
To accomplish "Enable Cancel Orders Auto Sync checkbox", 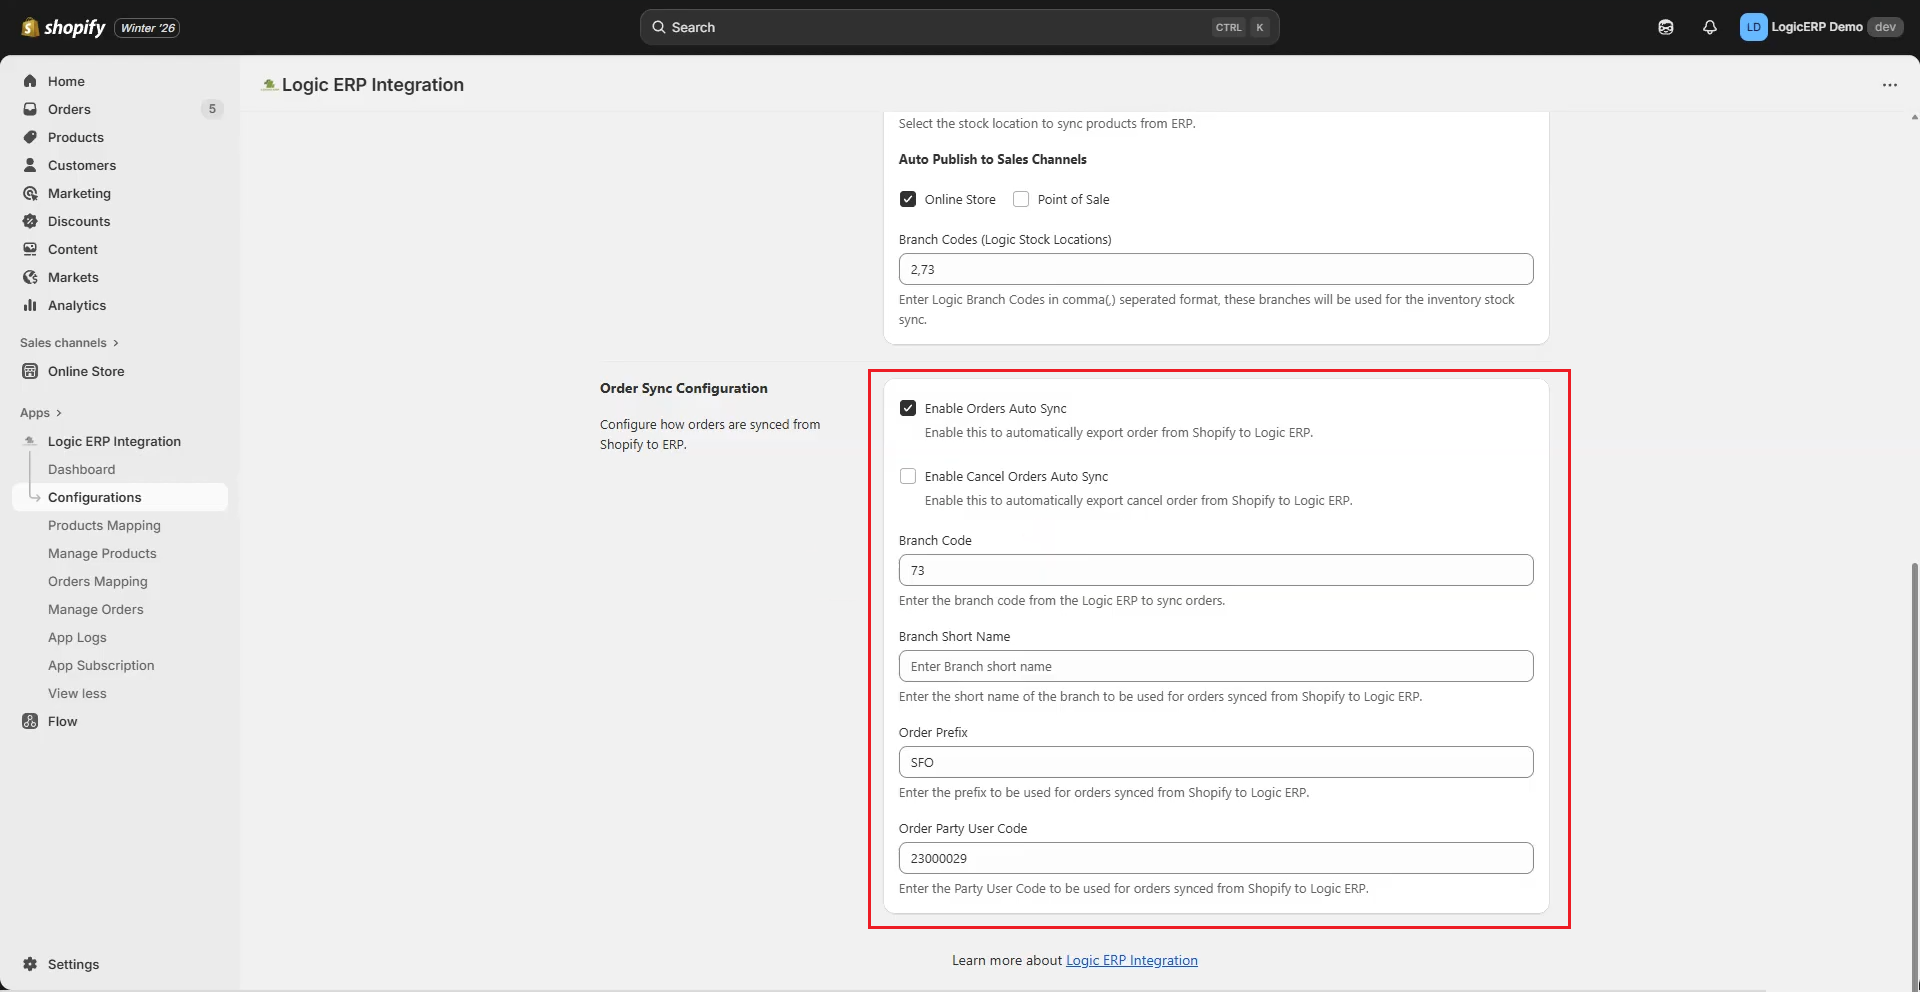I will [x=908, y=476].
